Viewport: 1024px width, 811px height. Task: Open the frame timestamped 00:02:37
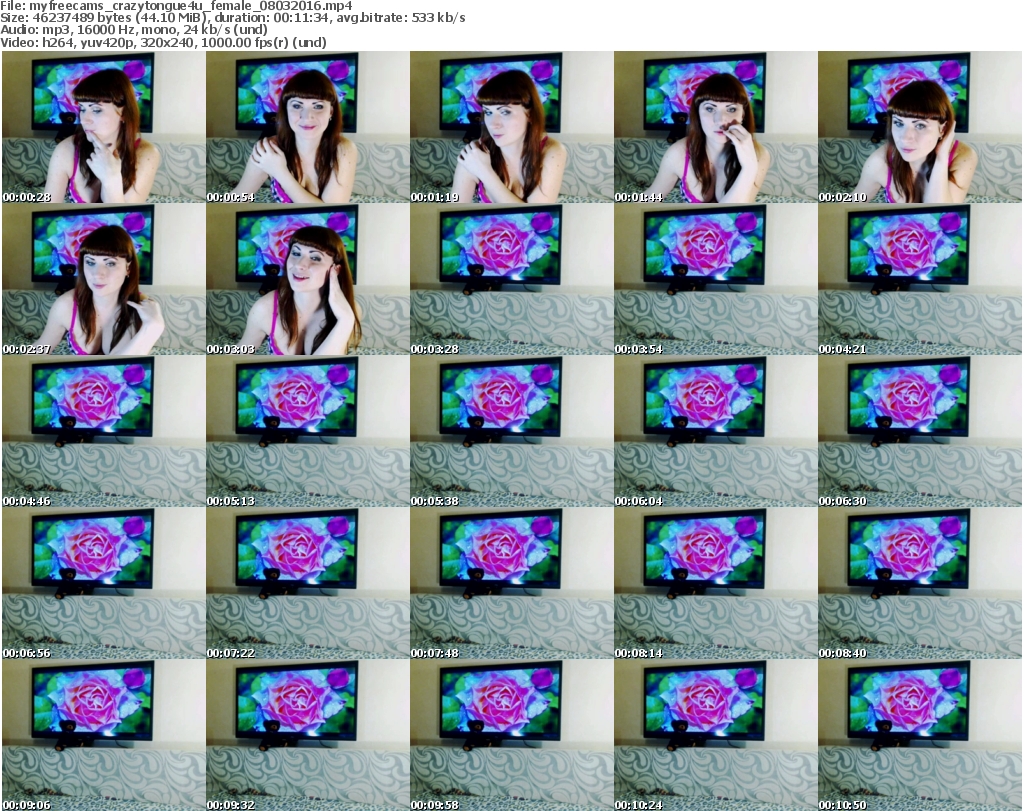[x=103, y=280]
